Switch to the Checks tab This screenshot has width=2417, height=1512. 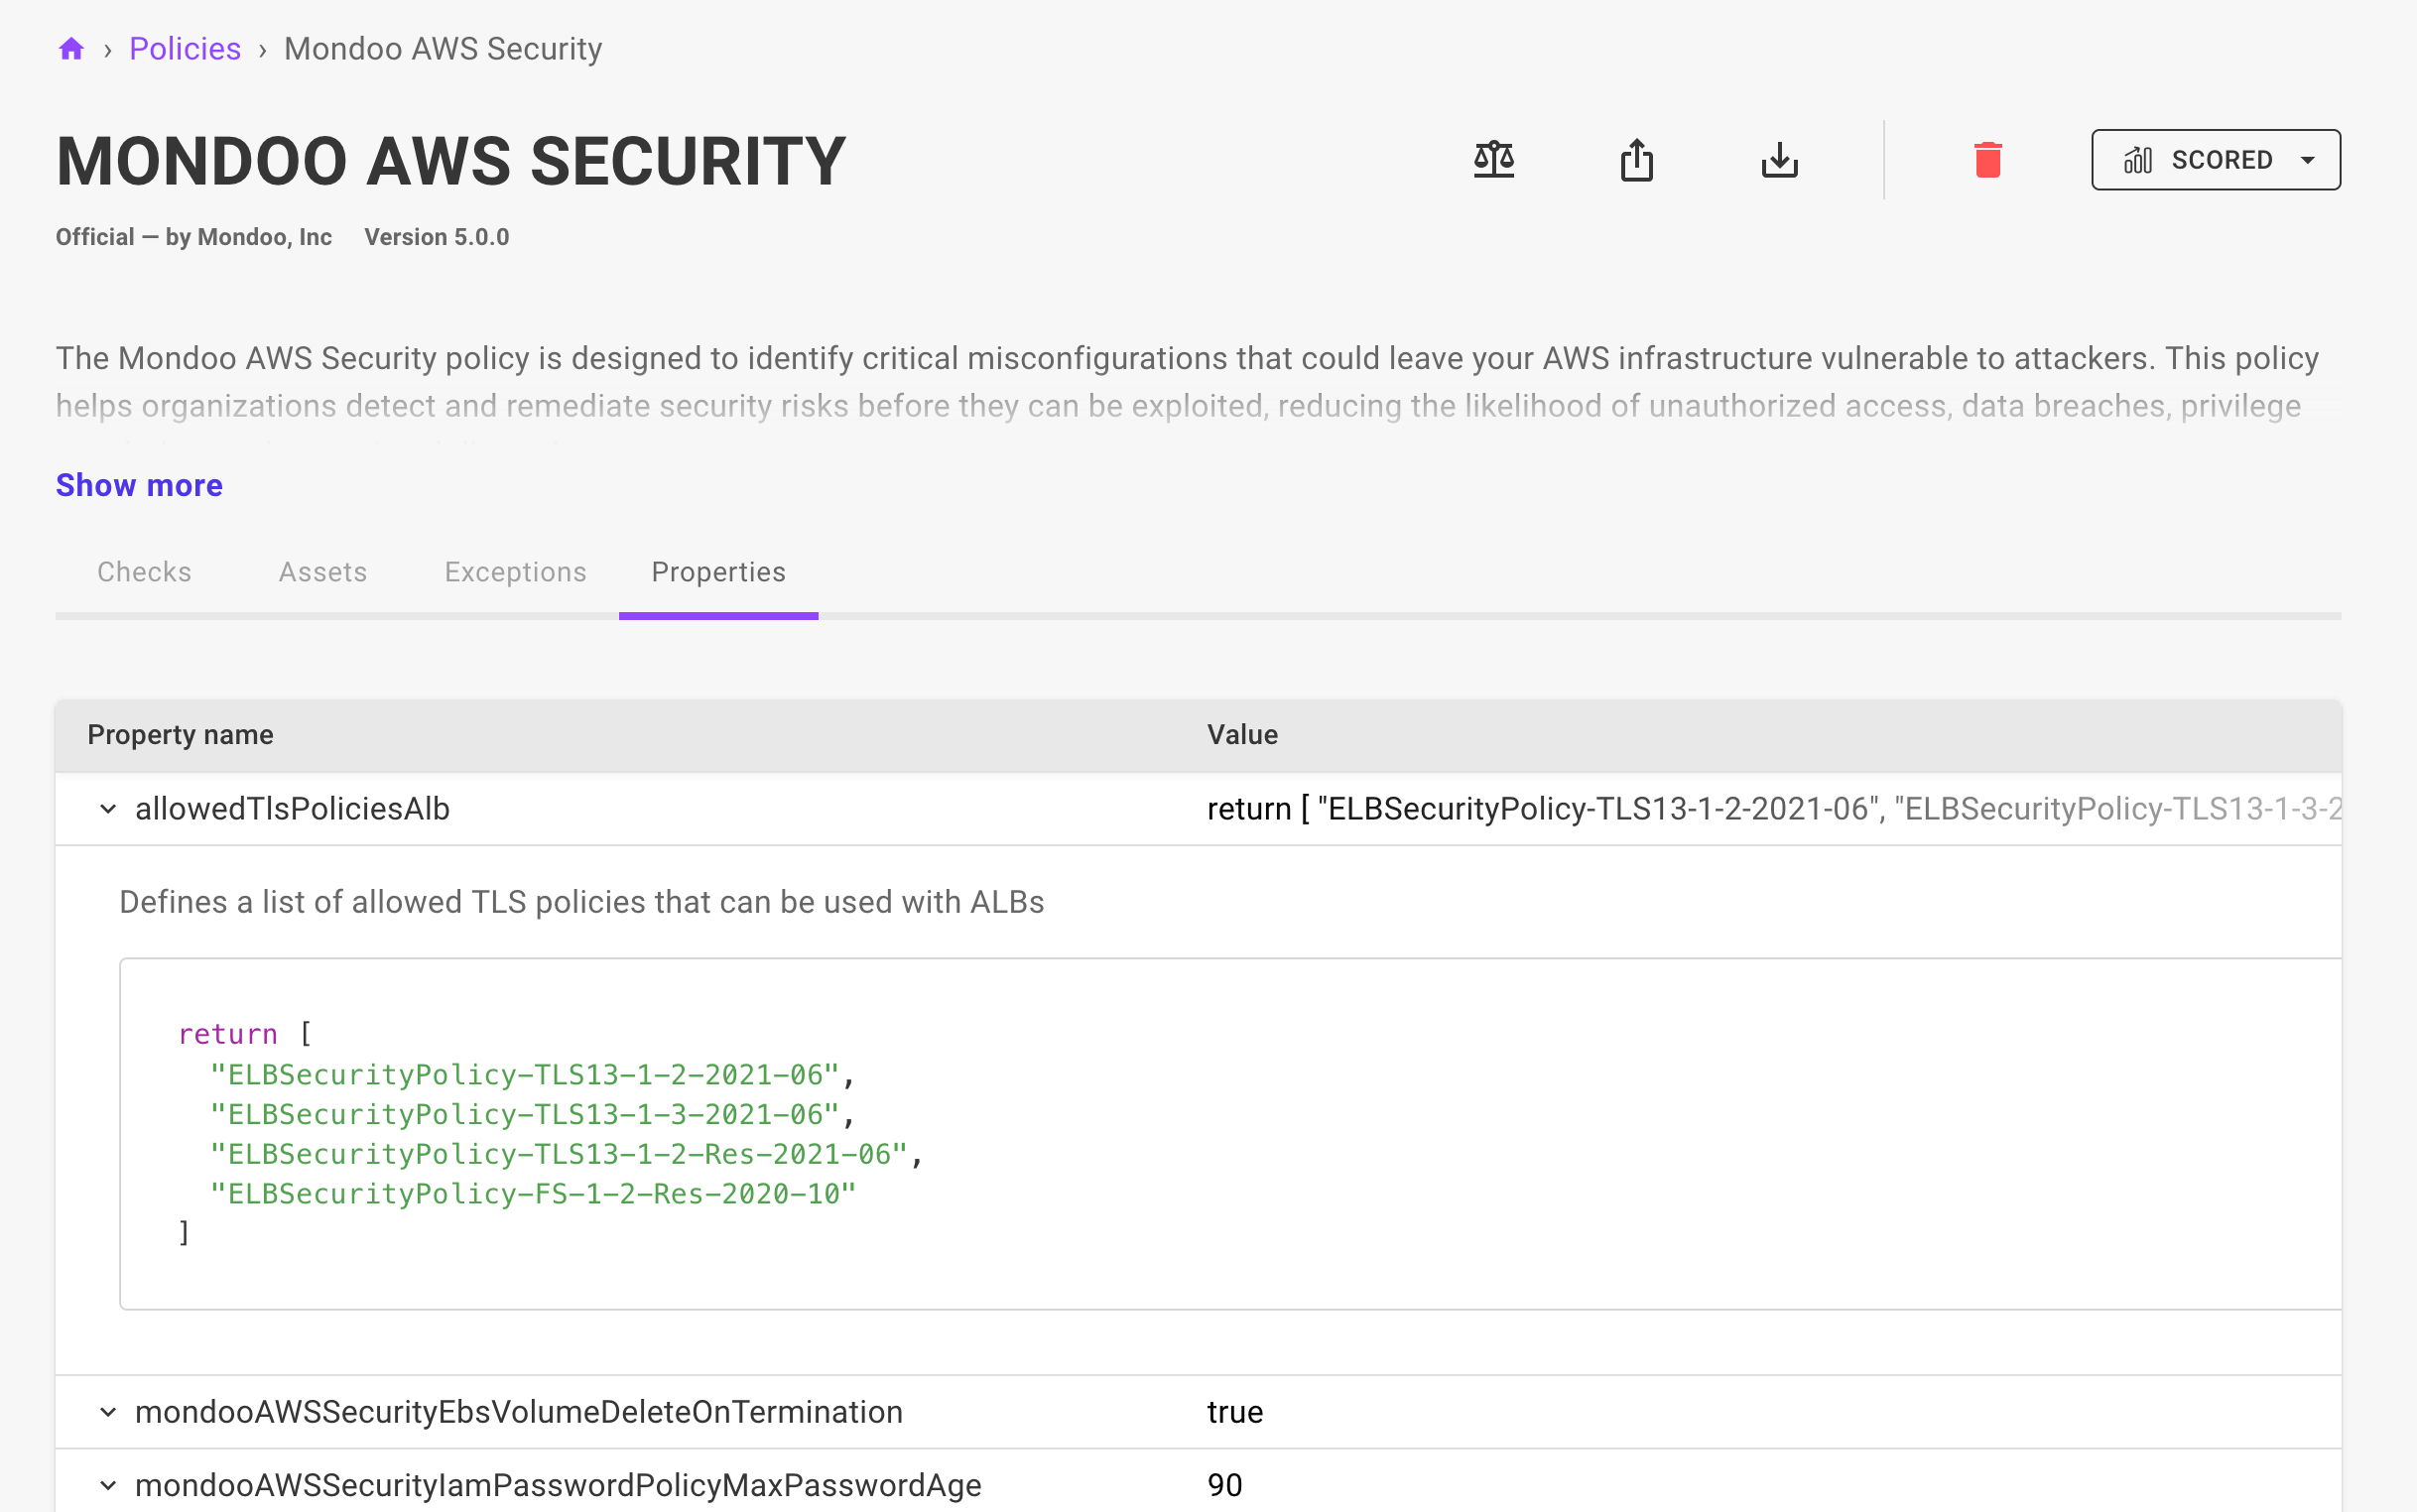(x=144, y=571)
